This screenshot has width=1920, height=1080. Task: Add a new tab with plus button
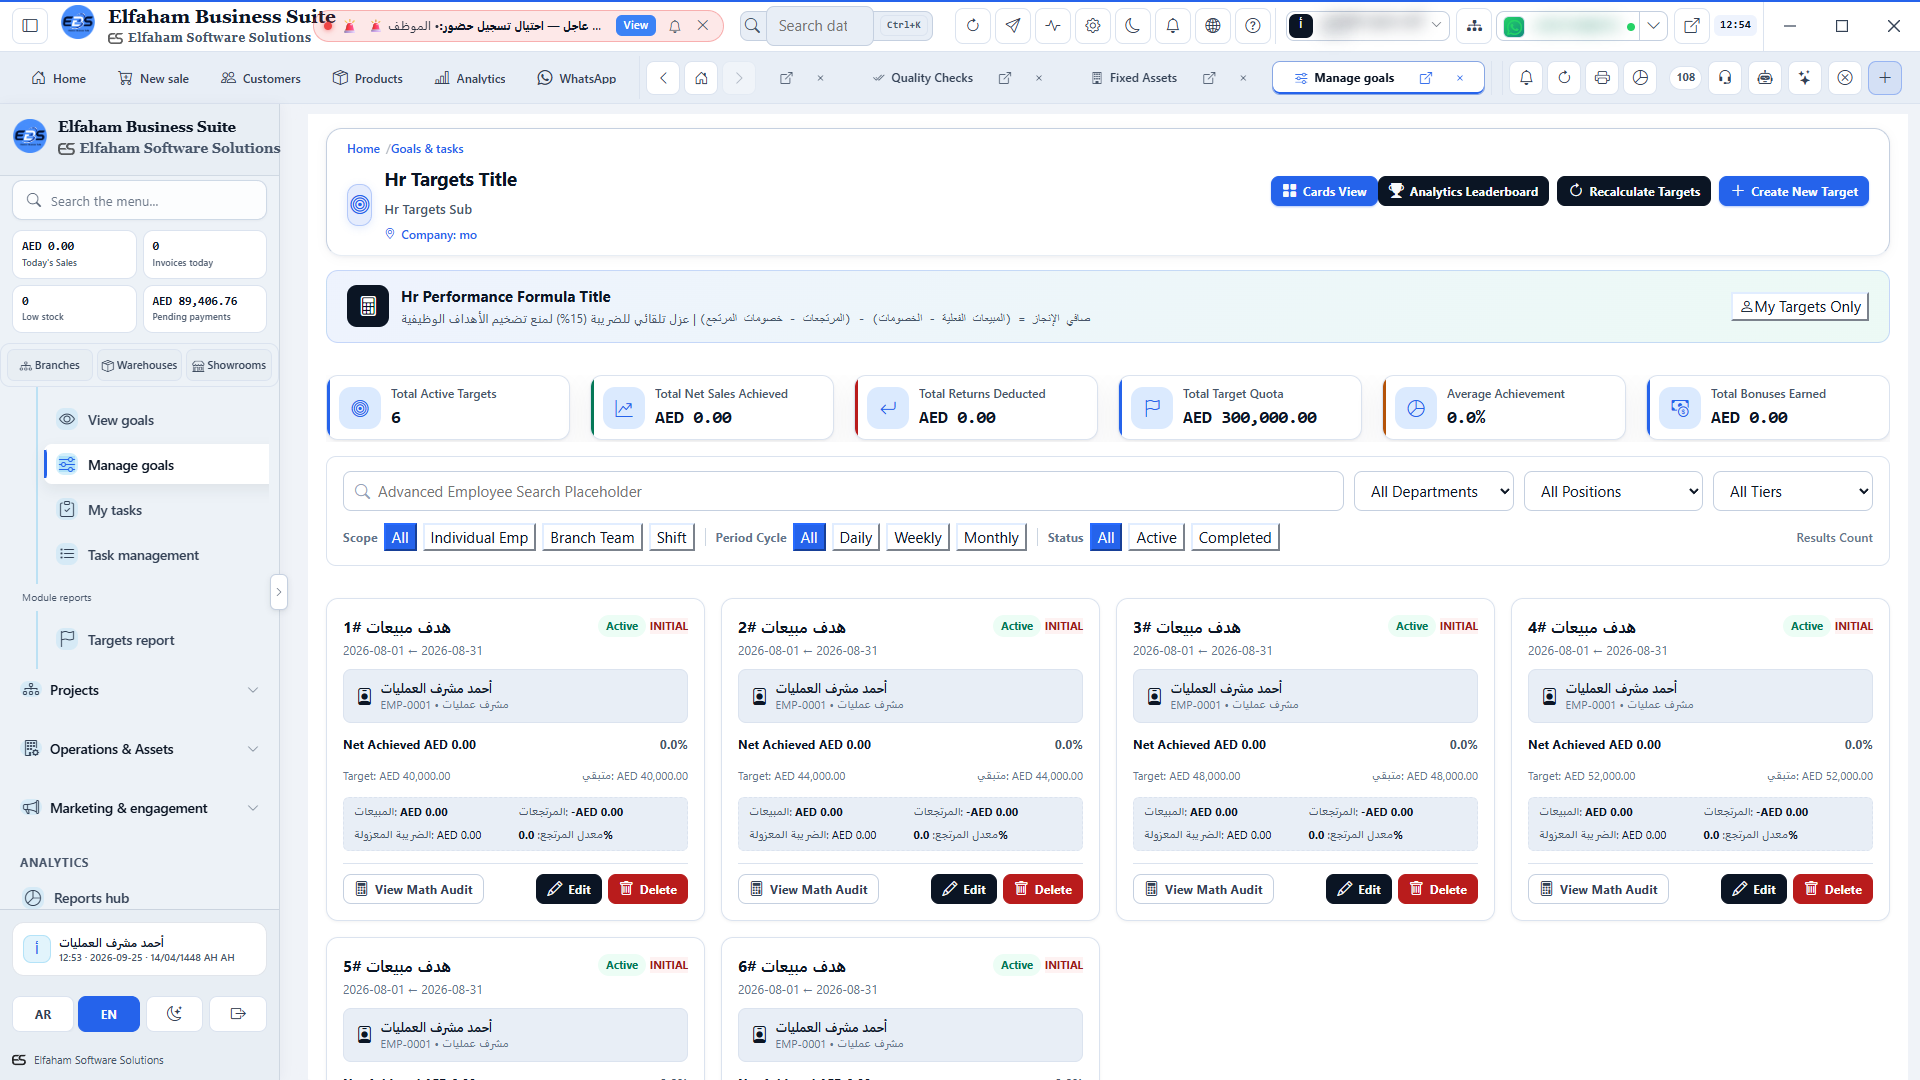pos(1885,78)
